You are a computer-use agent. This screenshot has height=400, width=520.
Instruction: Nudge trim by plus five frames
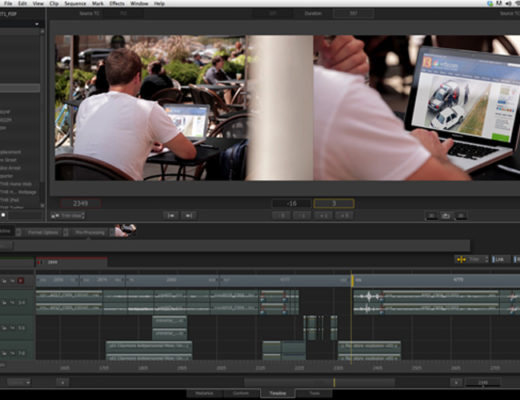344,216
